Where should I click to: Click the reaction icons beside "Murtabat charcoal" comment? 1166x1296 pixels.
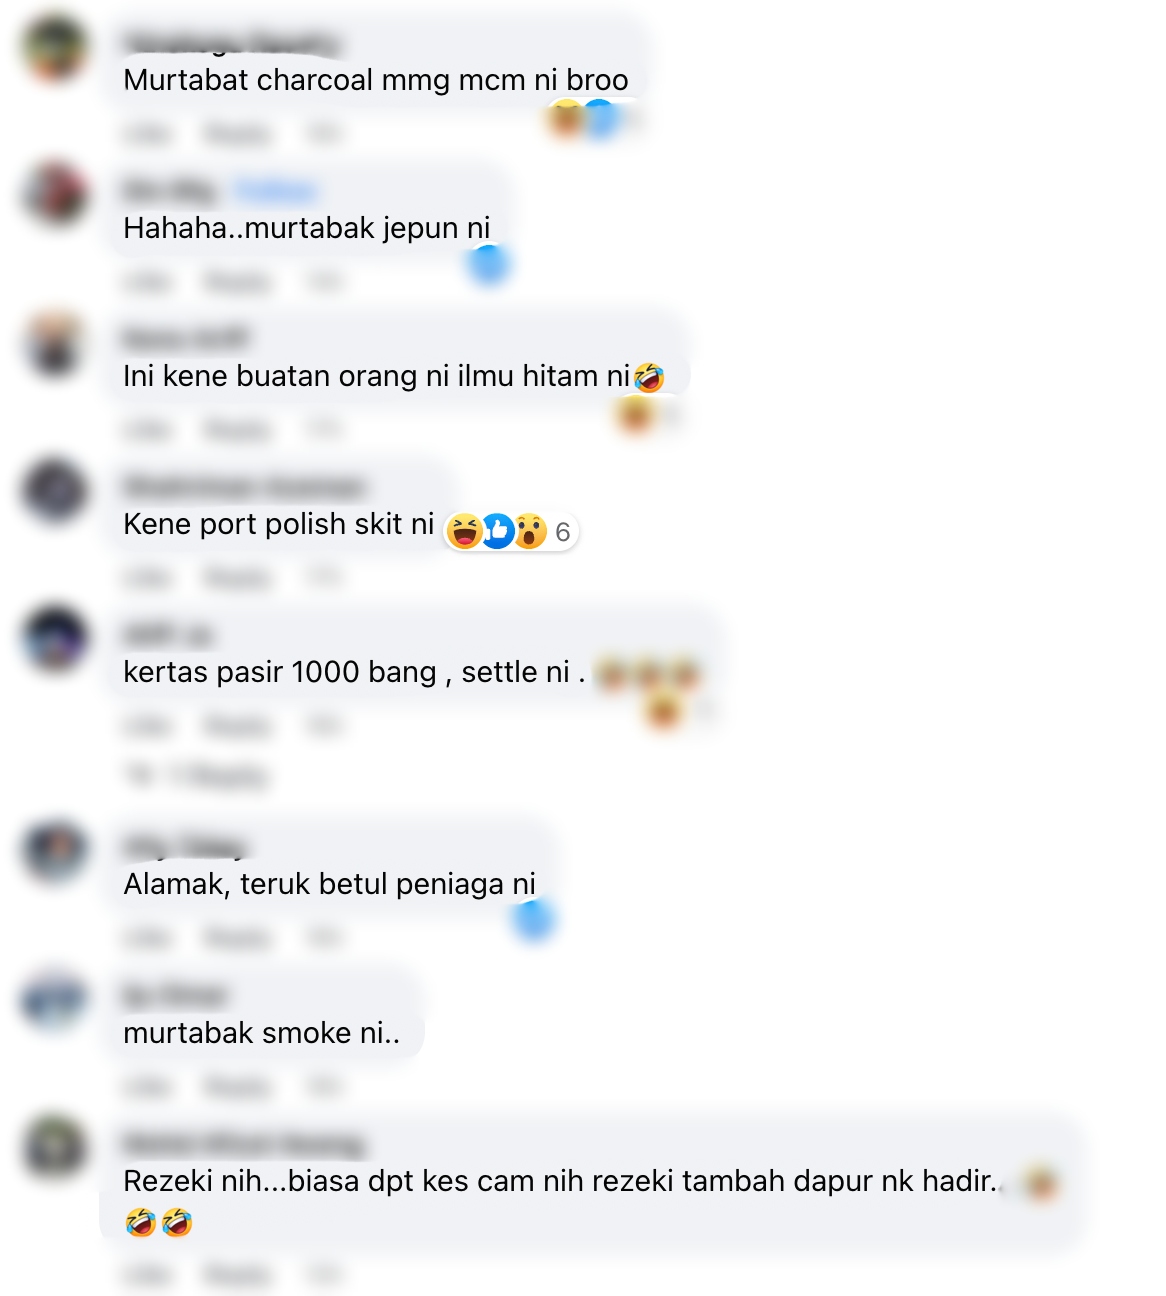(583, 119)
